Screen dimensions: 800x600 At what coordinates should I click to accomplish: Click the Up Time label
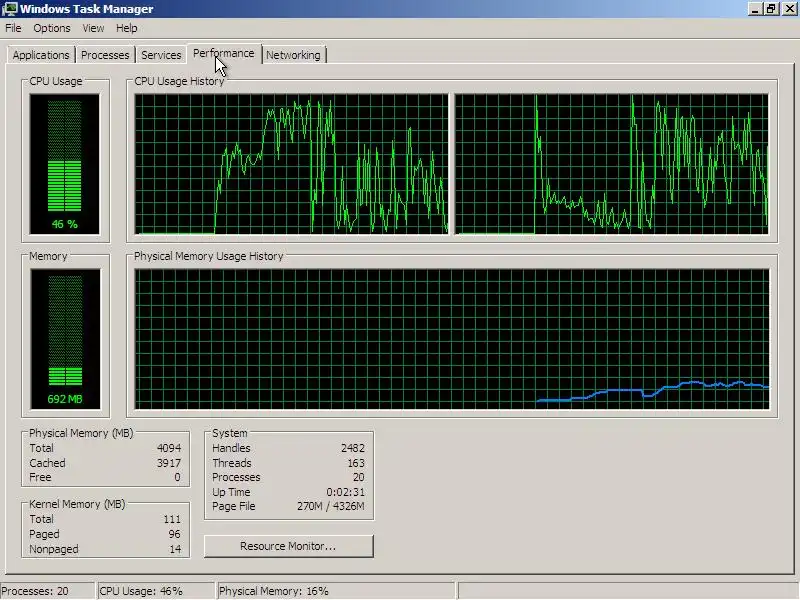tap(231, 492)
